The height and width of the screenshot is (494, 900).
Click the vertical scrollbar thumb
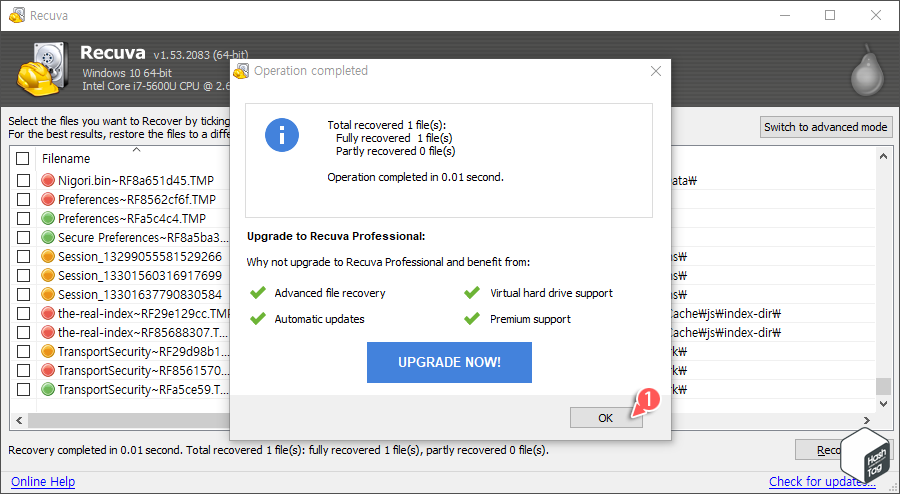(x=883, y=386)
